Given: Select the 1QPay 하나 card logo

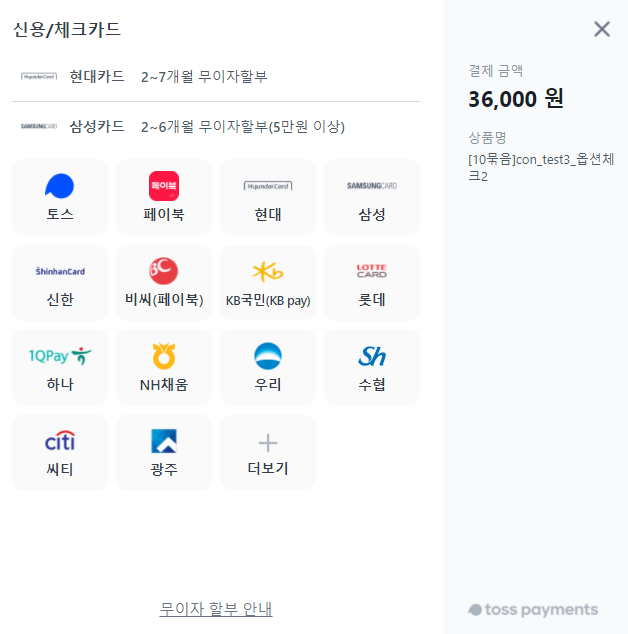Looking at the screenshot, I should (60, 356).
